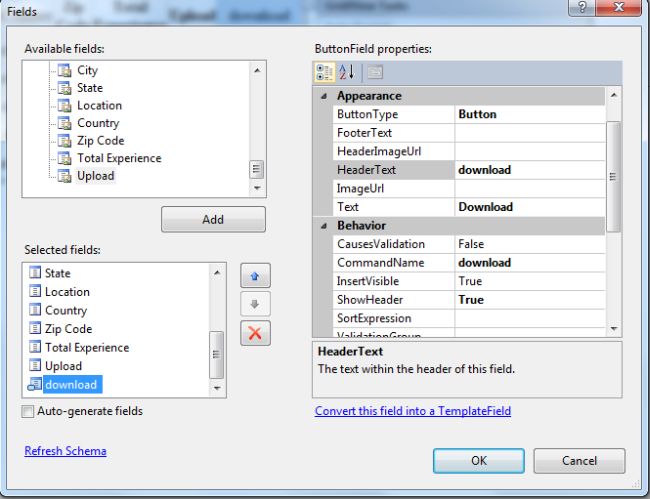Select the SortExpression property name
This screenshot has height=499, width=650.
374,318
